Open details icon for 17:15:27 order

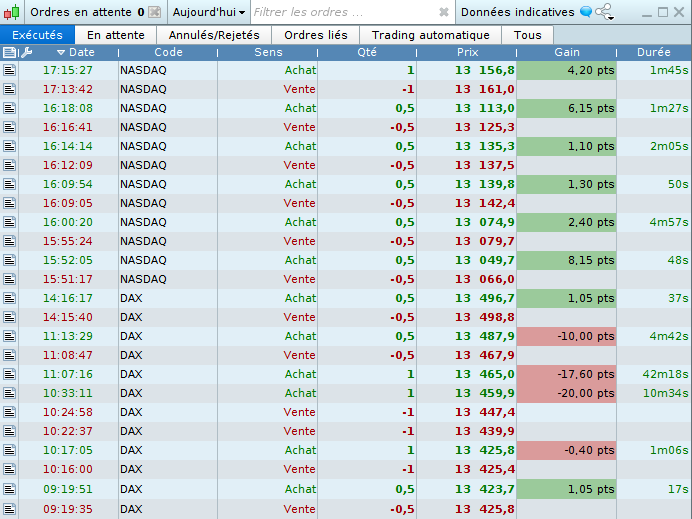tap(10, 70)
